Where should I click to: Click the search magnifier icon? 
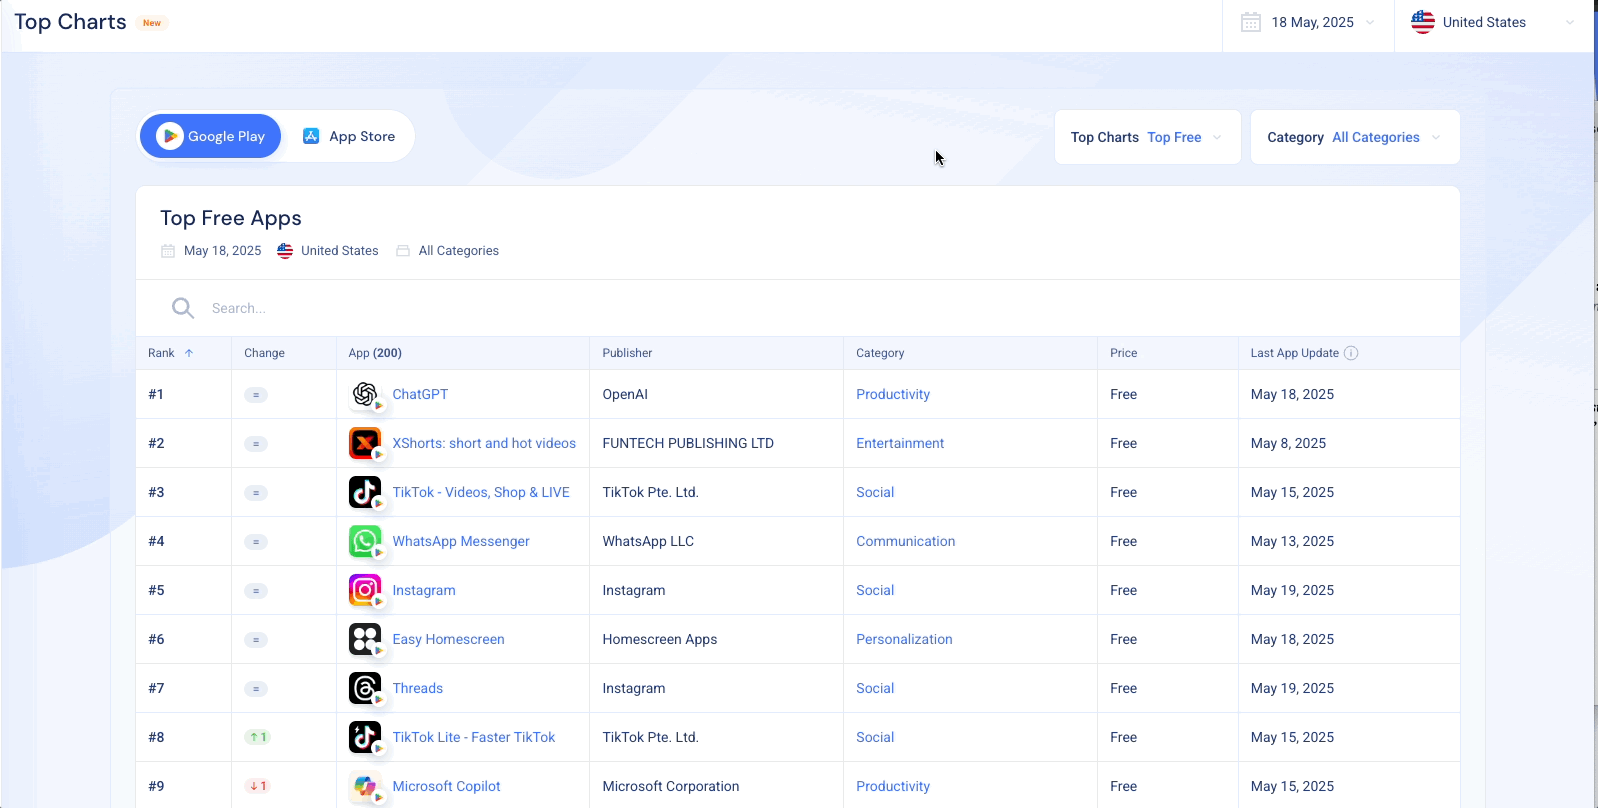coord(183,308)
